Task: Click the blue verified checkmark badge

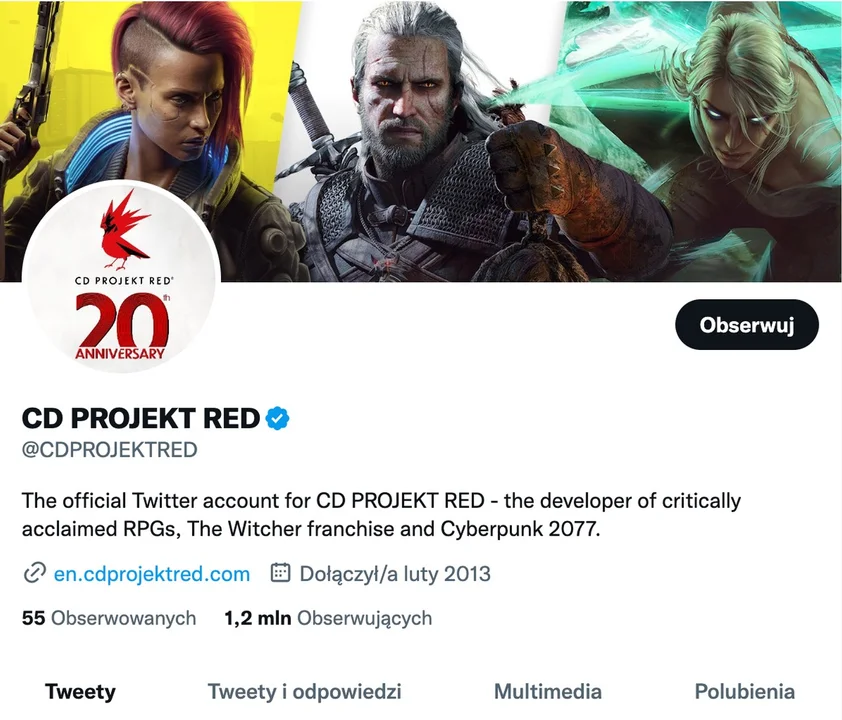Action: click(278, 419)
